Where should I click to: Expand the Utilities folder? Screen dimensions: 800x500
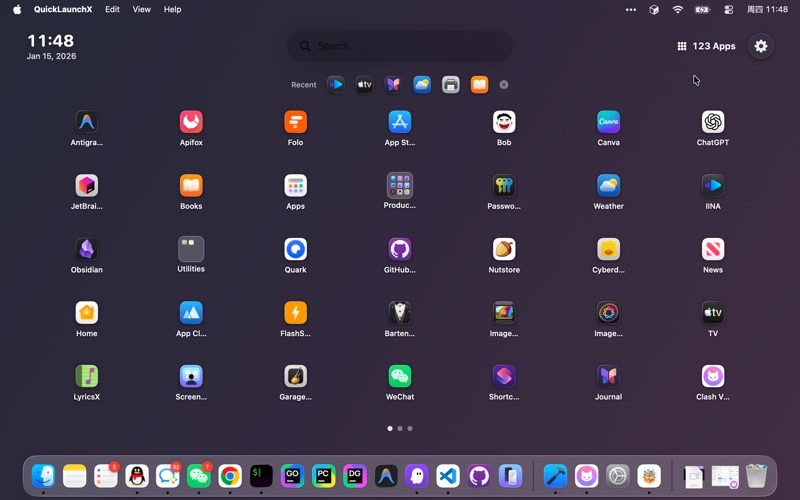click(x=191, y=249)
